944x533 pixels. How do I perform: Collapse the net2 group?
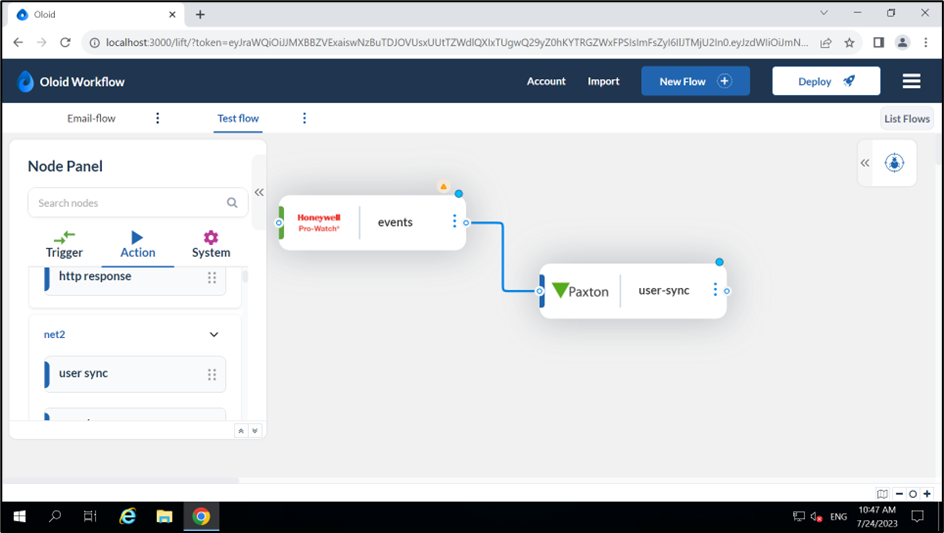(214, 335)
